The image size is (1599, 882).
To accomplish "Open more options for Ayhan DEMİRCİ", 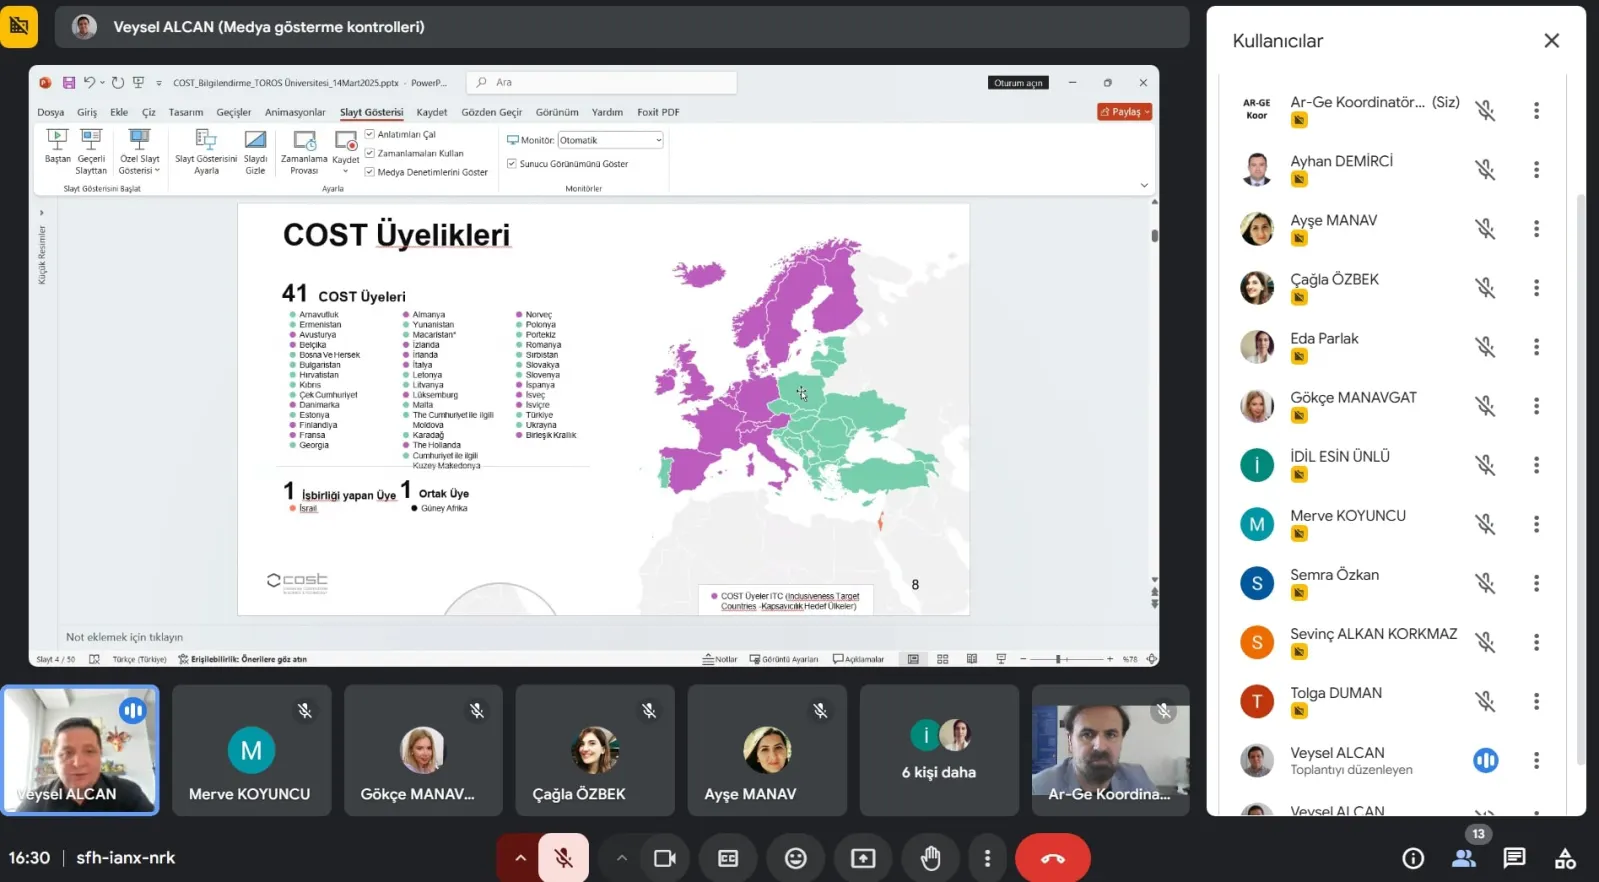I will tap(1536, 170).
